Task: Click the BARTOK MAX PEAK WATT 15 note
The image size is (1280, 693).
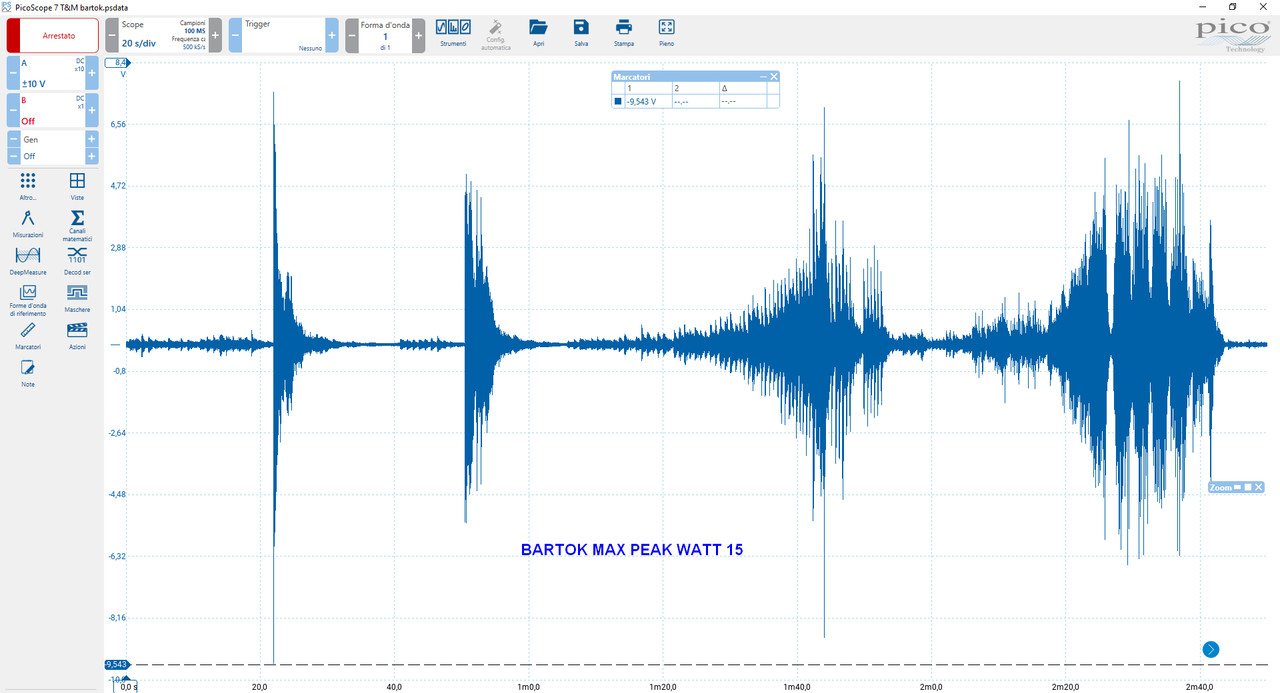Action: pos(632,550)
